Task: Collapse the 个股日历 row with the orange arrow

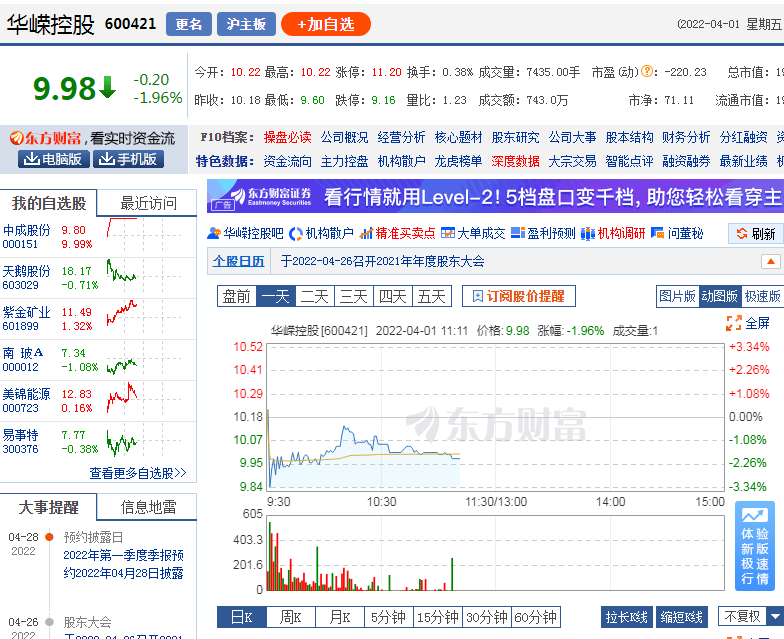Action: tap(770, 261)
